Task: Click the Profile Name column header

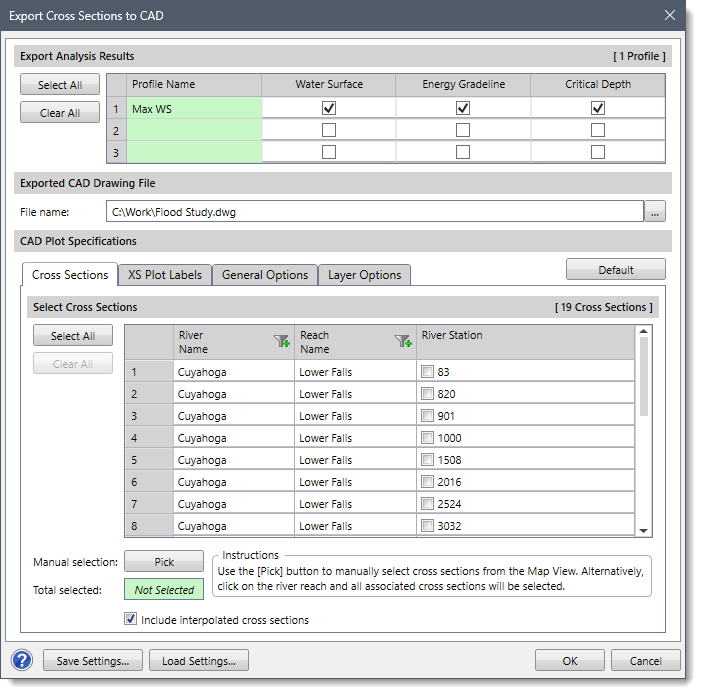Action: pyautogui.click(x=194, y=85)
